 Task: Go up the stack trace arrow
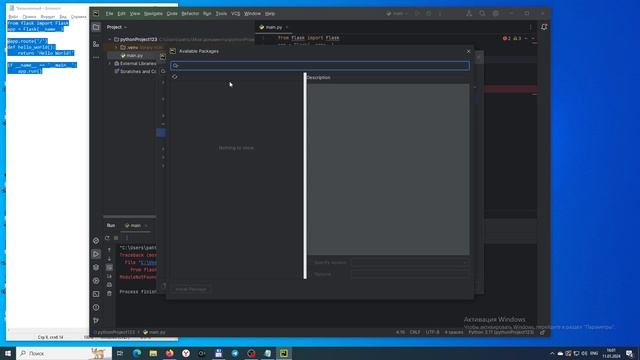pyautogui.click(x=109, y=250)
